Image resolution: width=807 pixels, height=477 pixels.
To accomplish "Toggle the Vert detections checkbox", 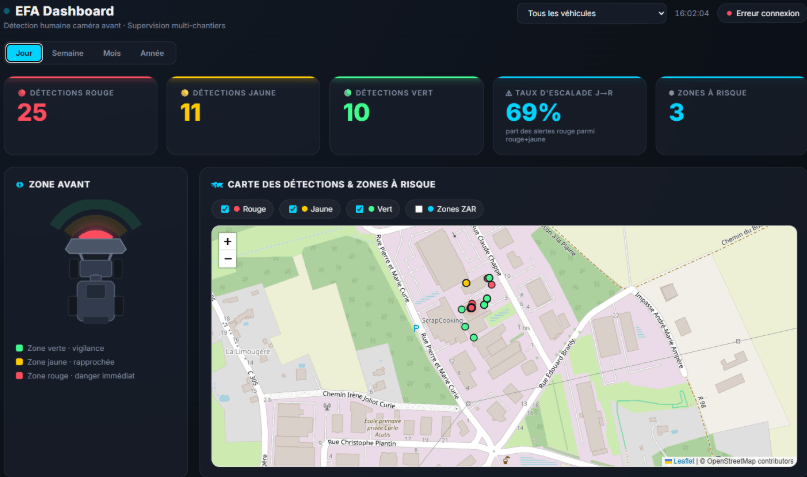I will point(360,209).
